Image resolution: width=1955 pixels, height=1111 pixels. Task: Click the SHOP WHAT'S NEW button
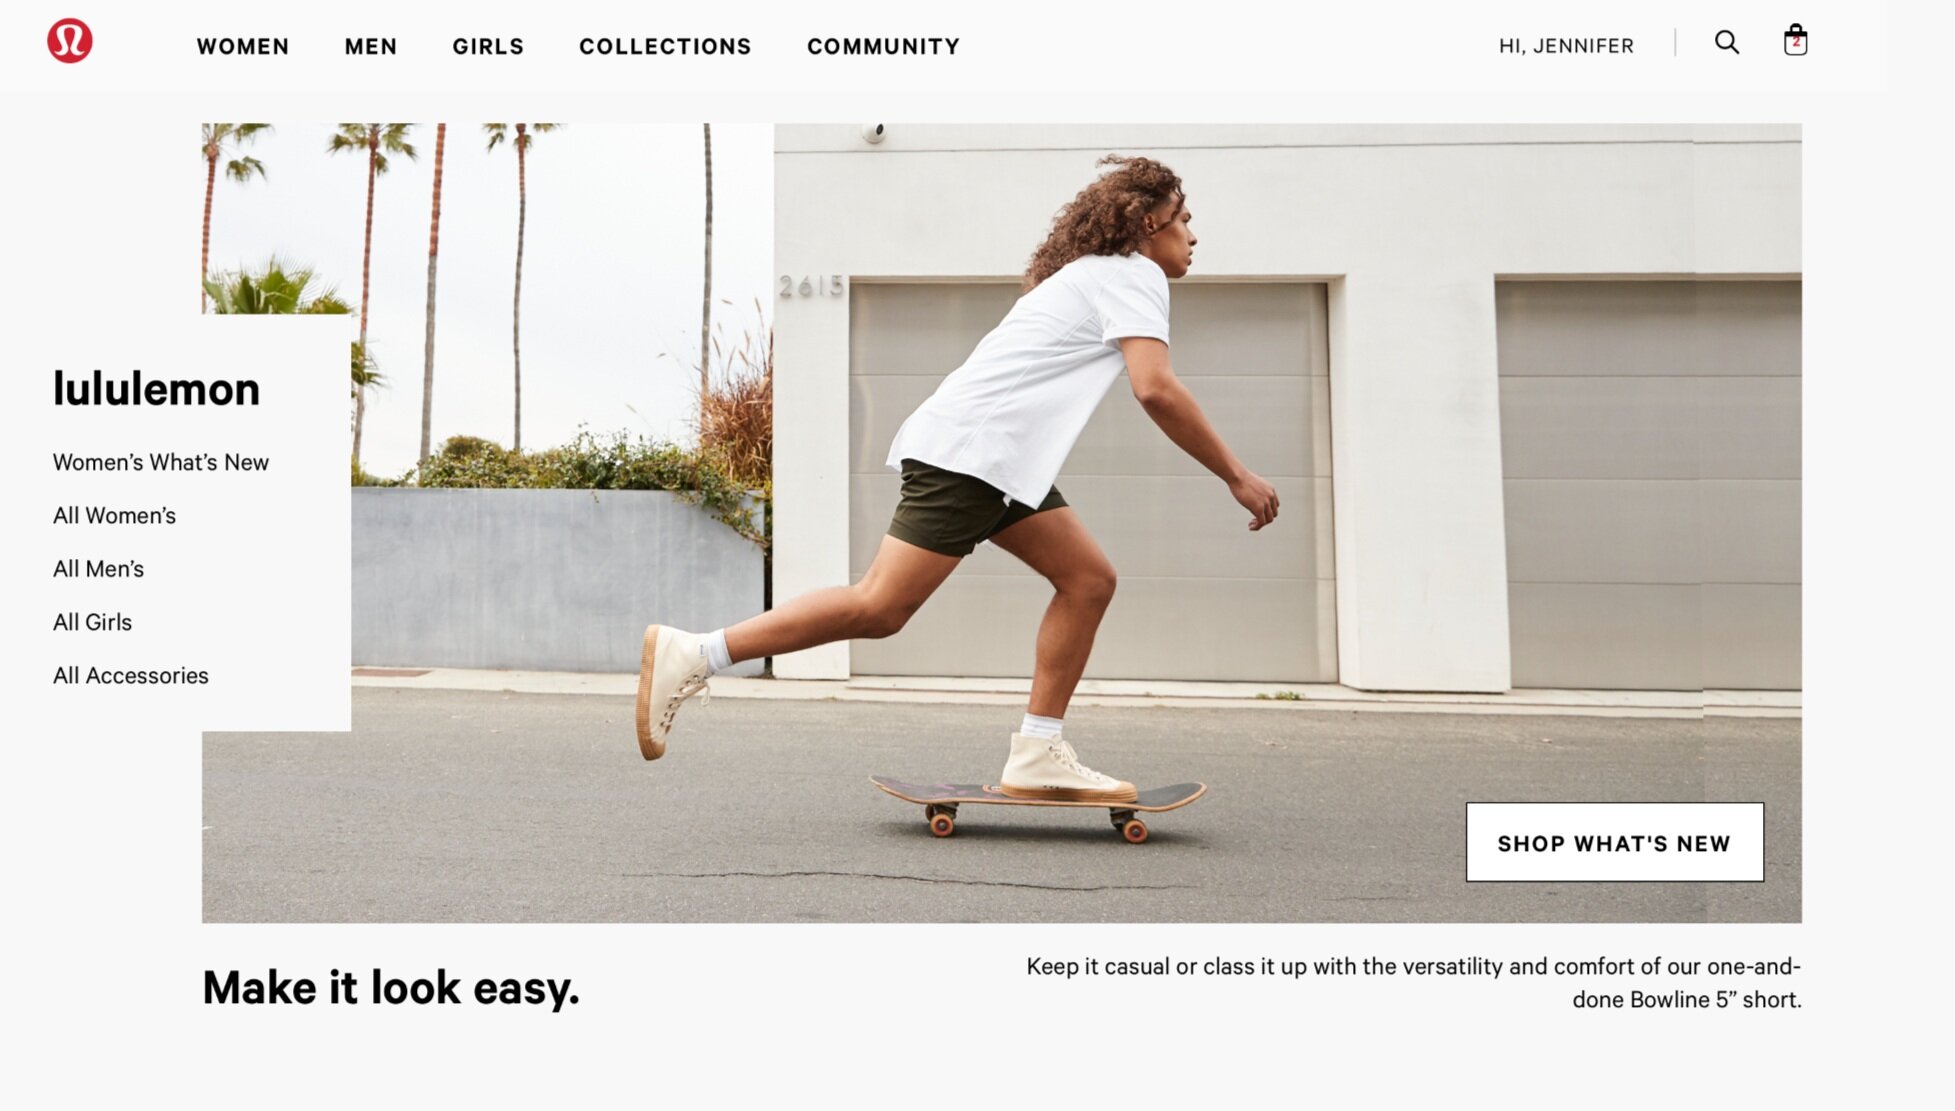(1615, 842)
